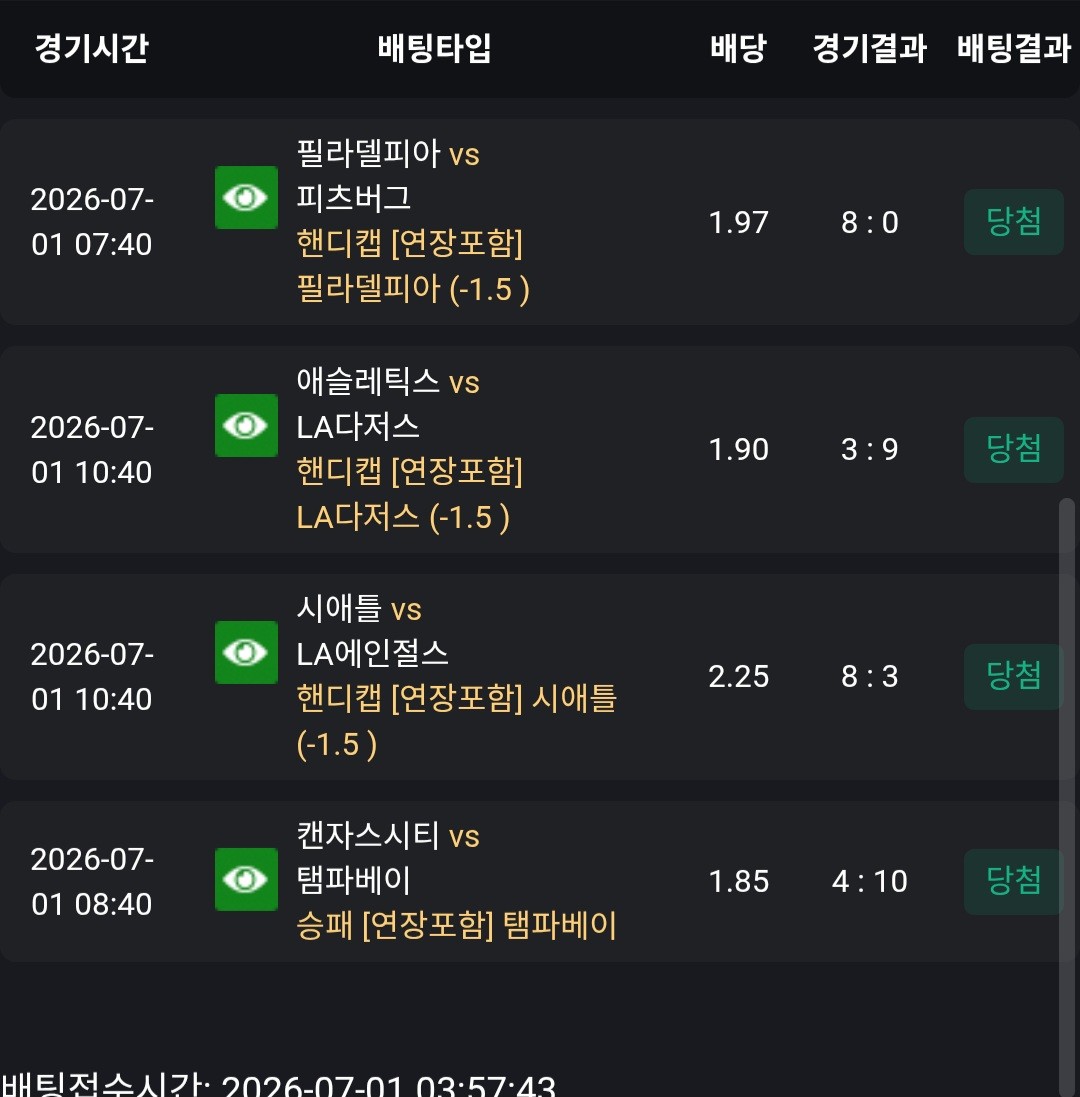The height and width of the screenshot is (1097, 1080).
Task: Click the eye icon for 시애틀 vs LA에인절스
Action: 246,652
